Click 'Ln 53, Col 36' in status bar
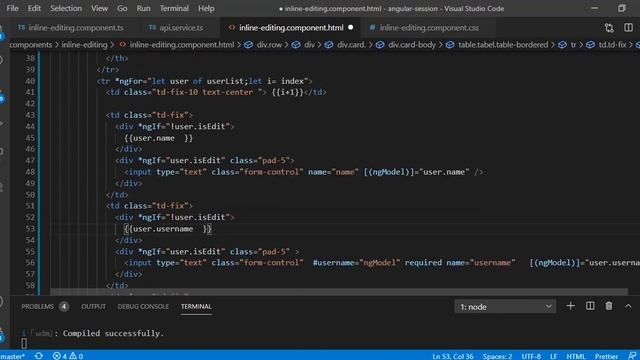Screen dimensions: 640x360 coord(453,356)
